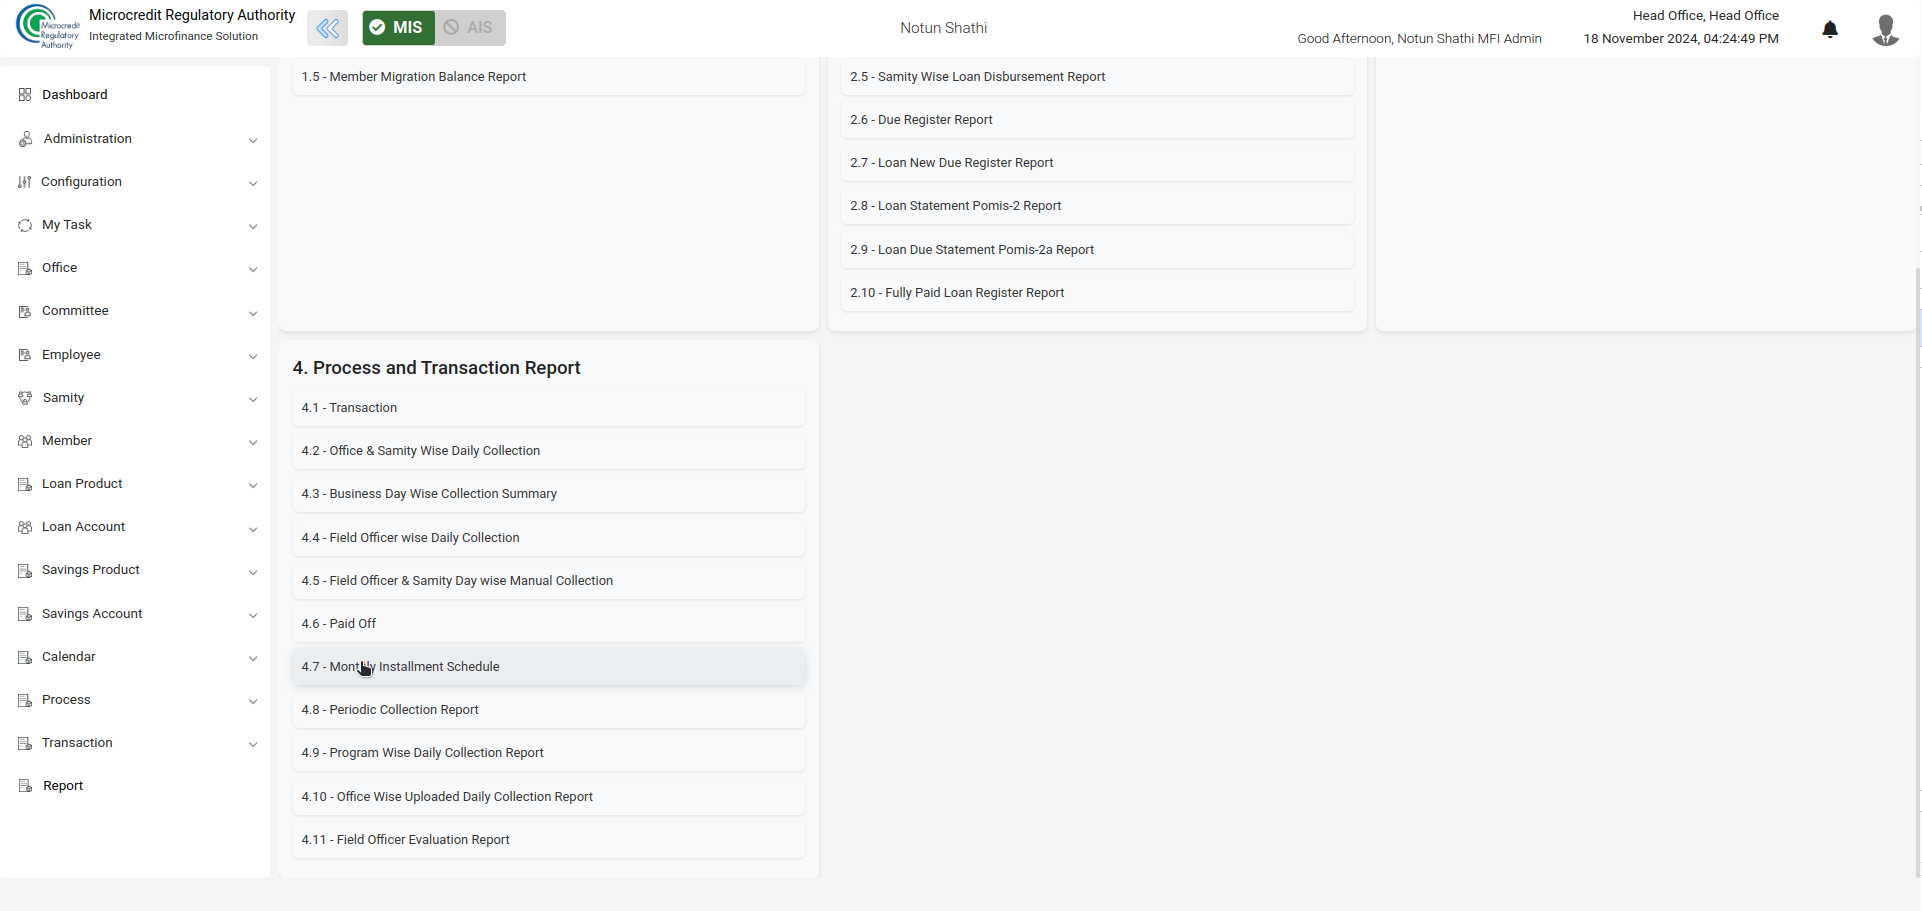1922x911 pixels.
Task: Open 2.10 - Fully Paid Loan Register Report
Action: [x=1097, y=293]
